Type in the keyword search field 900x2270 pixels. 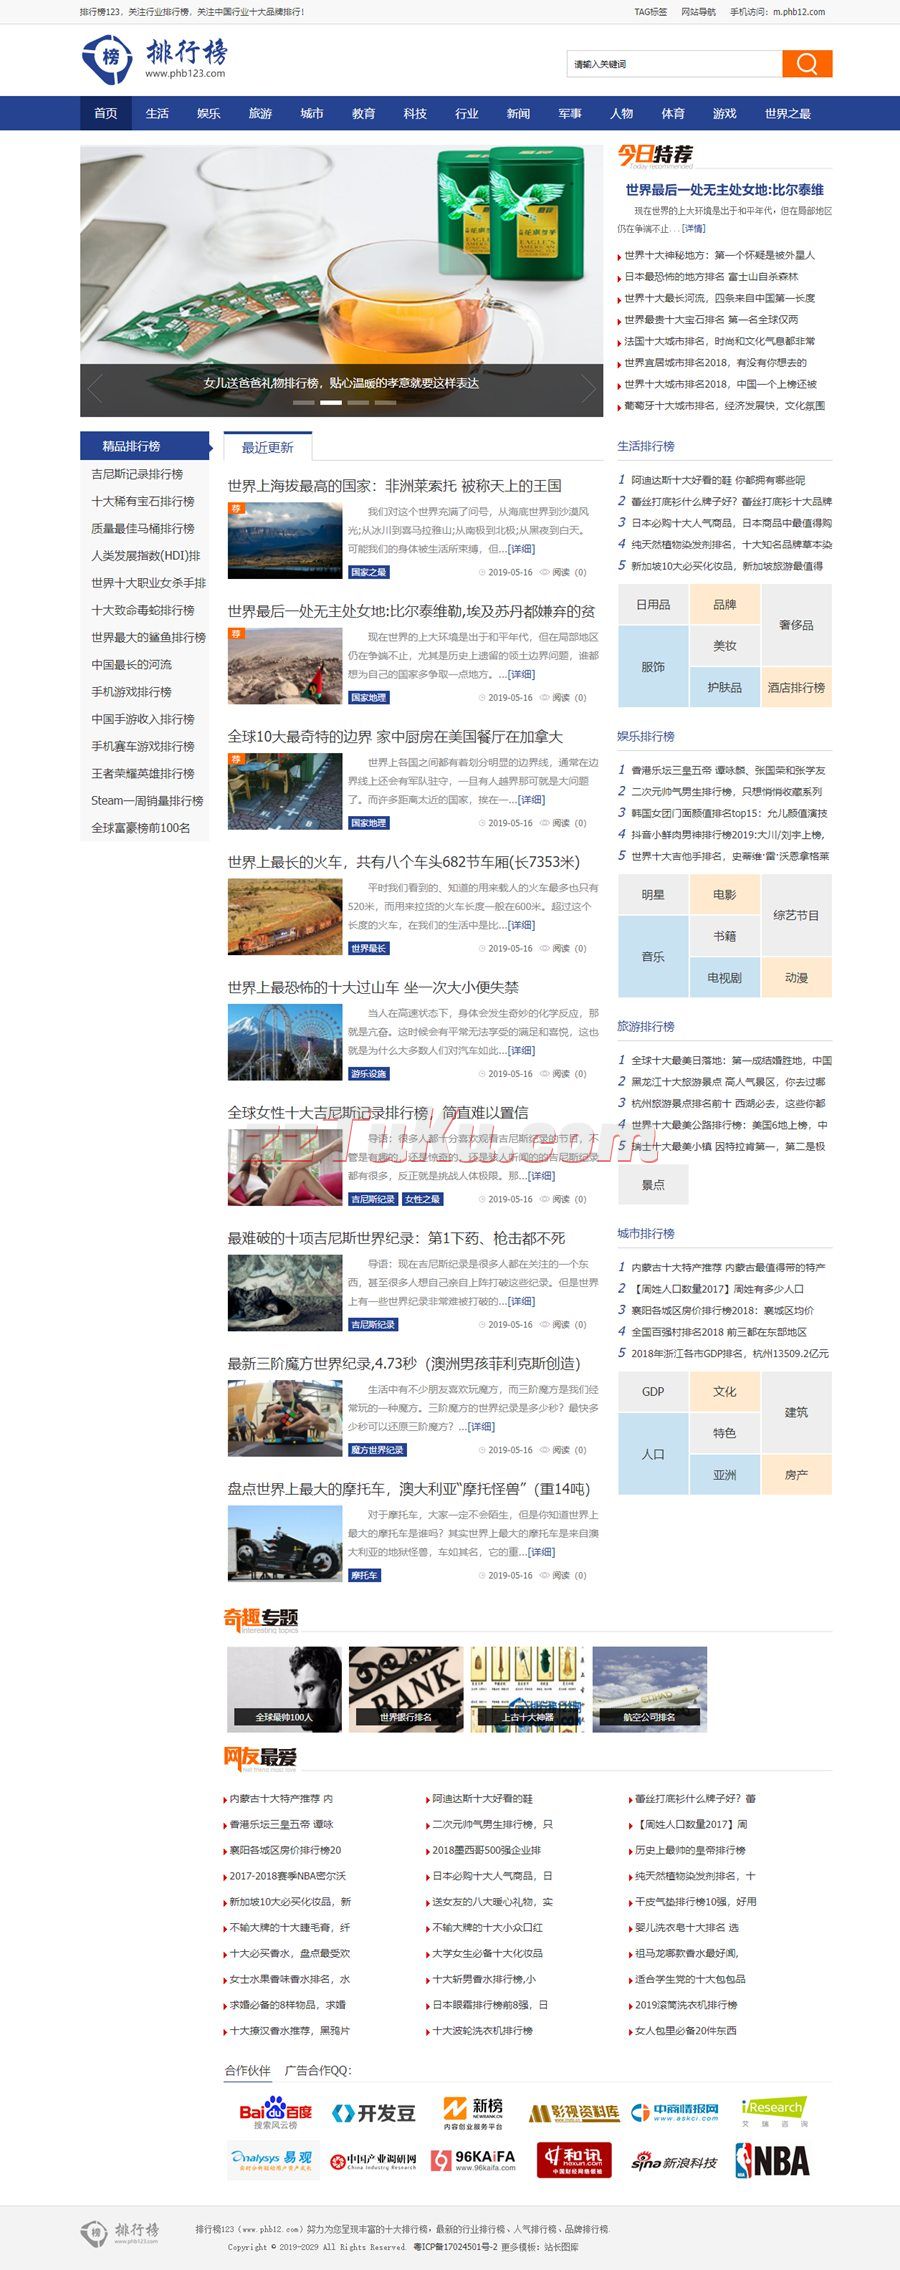(x=674, y=64)
